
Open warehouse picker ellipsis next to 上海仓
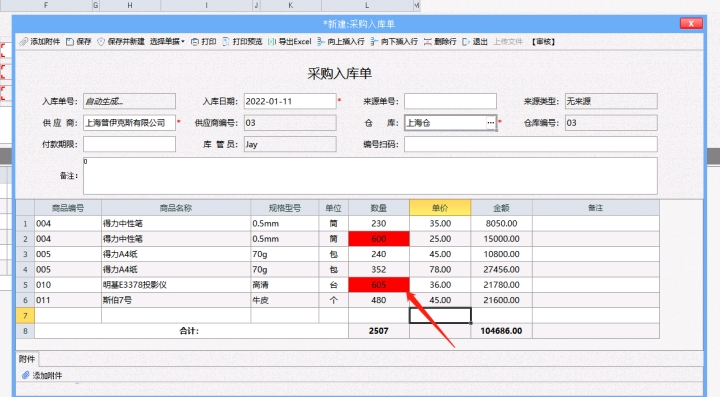click(490, 123)
